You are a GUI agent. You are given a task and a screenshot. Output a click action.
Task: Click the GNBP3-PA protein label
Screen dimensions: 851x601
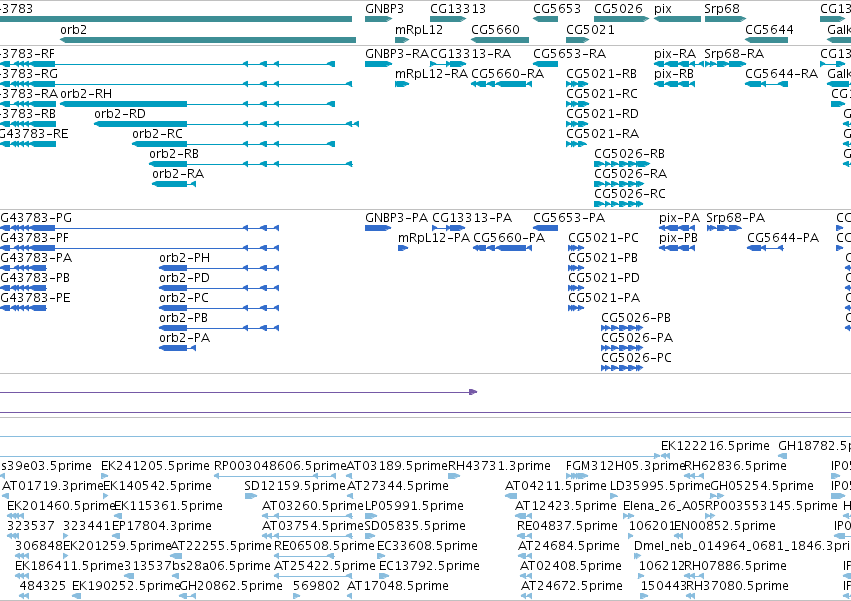pos(397,218)
